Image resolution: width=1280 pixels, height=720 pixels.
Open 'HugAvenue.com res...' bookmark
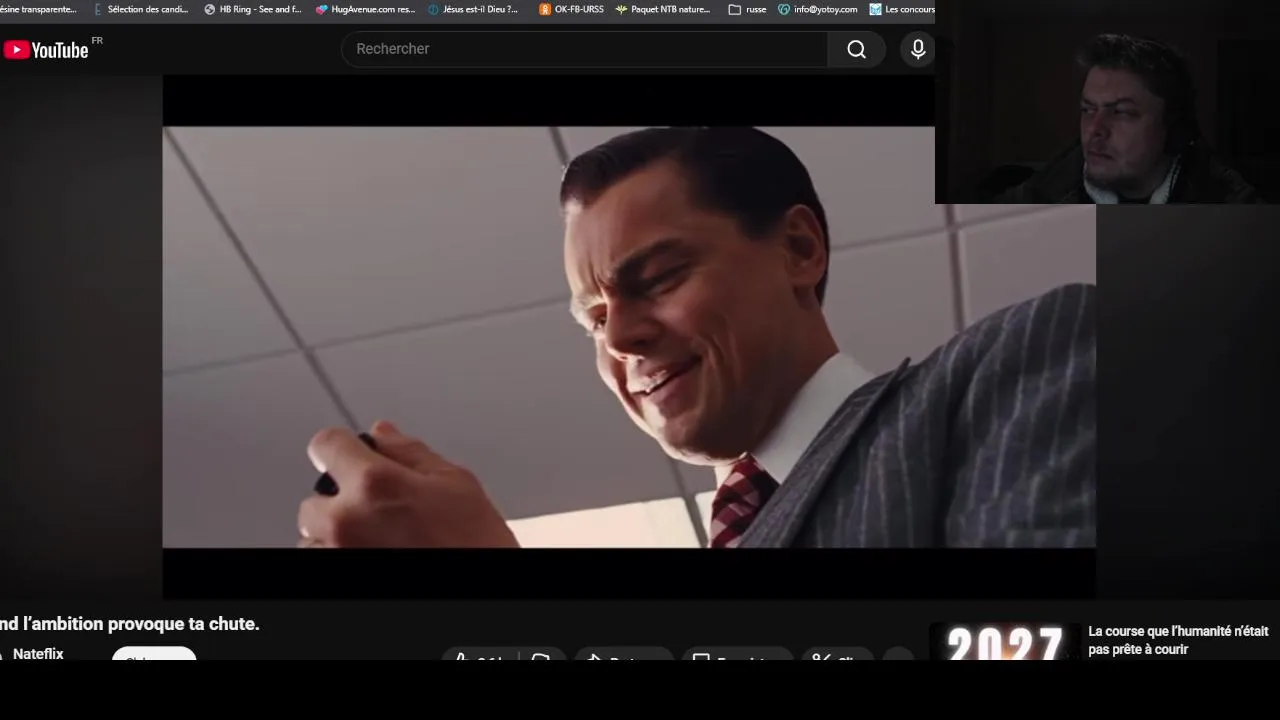click(365, 9)
